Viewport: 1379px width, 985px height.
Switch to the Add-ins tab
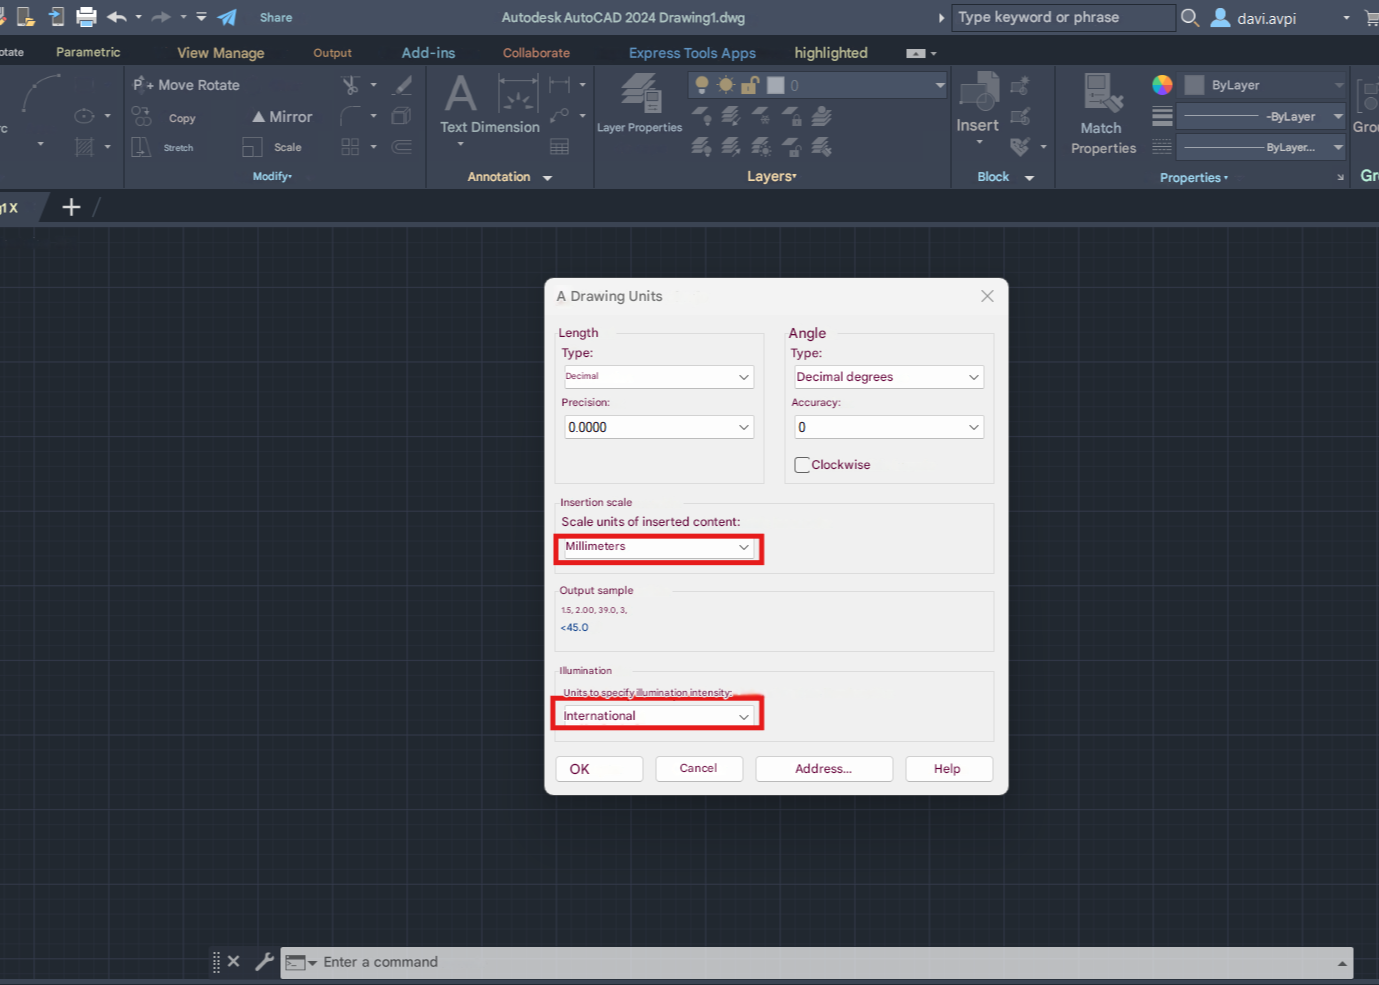tap(428, 53)
